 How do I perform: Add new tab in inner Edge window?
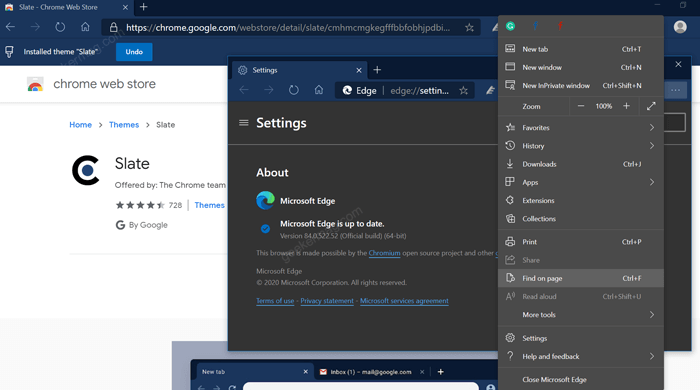click(377, 70)
